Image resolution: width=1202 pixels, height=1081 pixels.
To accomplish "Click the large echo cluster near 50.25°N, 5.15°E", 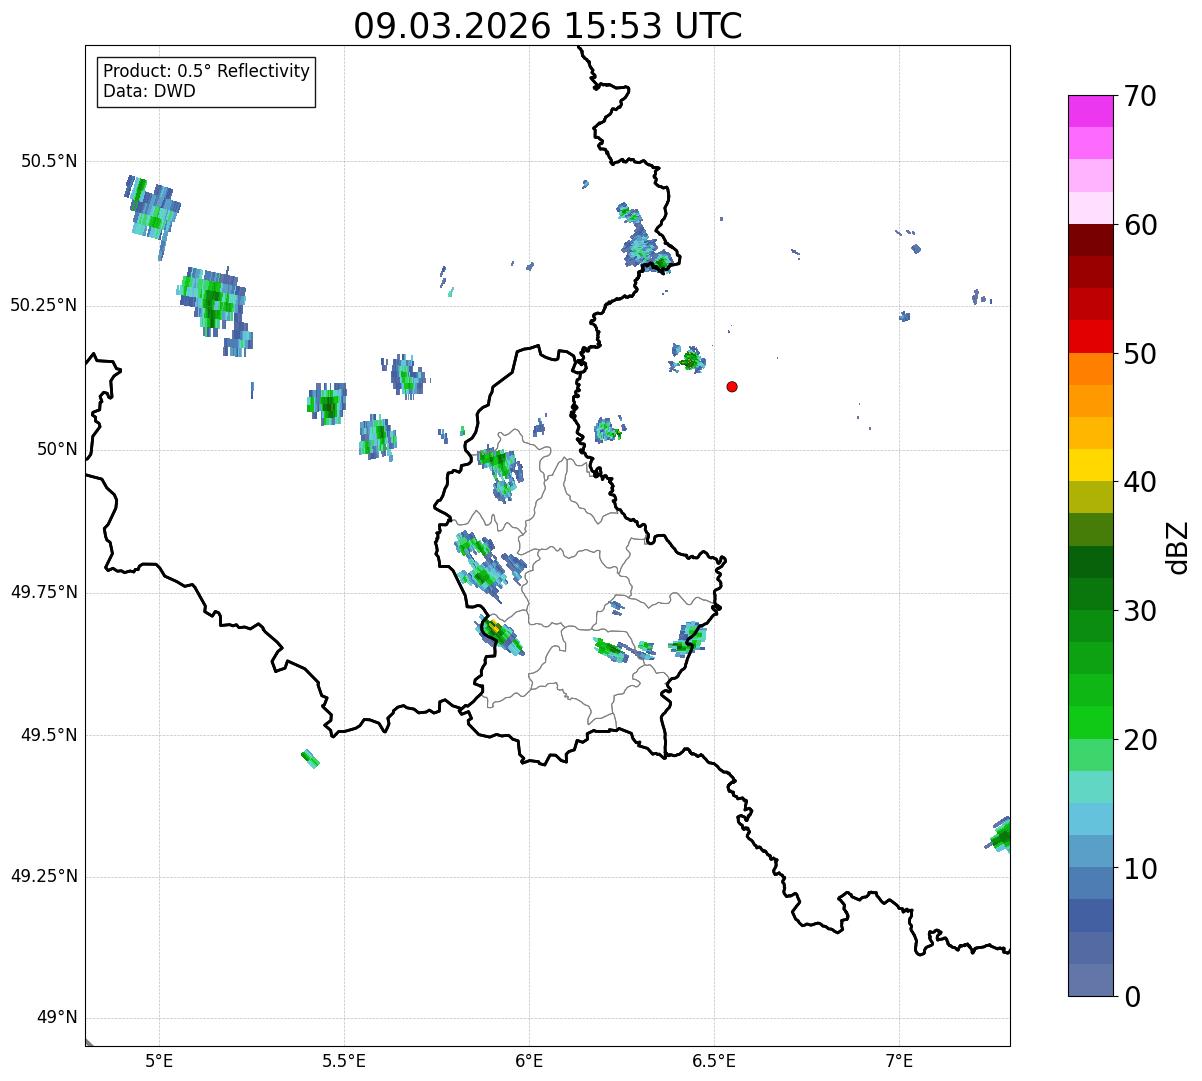I will (x=211, y=301).
